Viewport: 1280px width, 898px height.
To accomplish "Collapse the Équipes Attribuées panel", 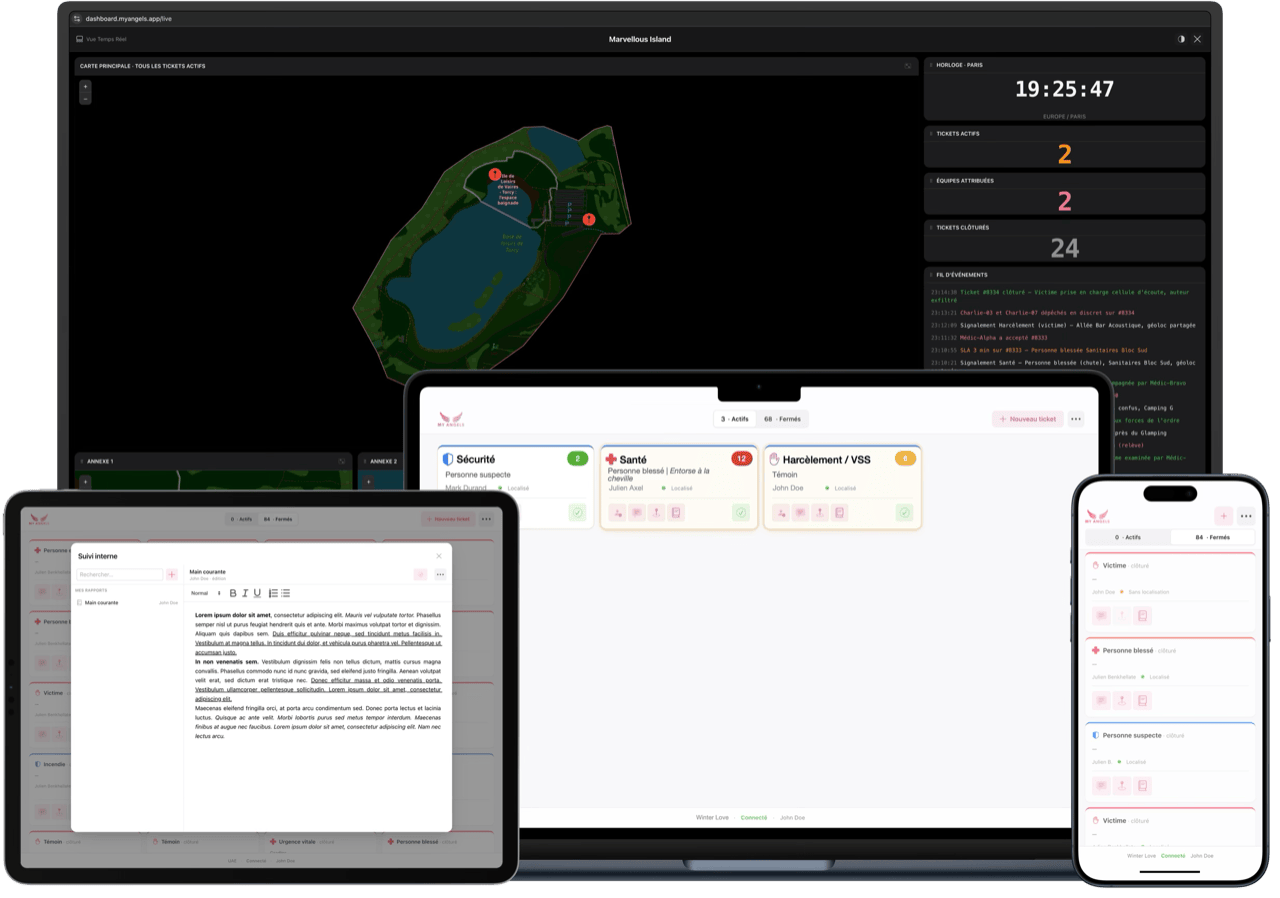I will pyautogui.click(x=931, y=181).
